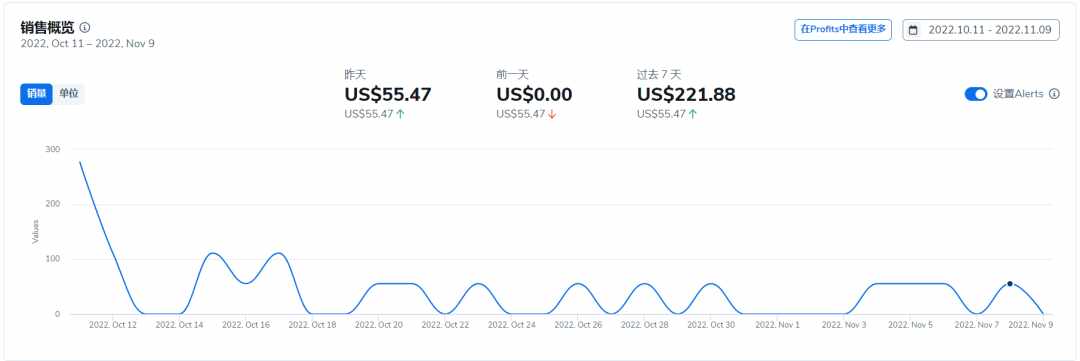This screenshot has height=361, width=1080.
Task: Switch to the 单位 tab
Action: pos(68,94)
